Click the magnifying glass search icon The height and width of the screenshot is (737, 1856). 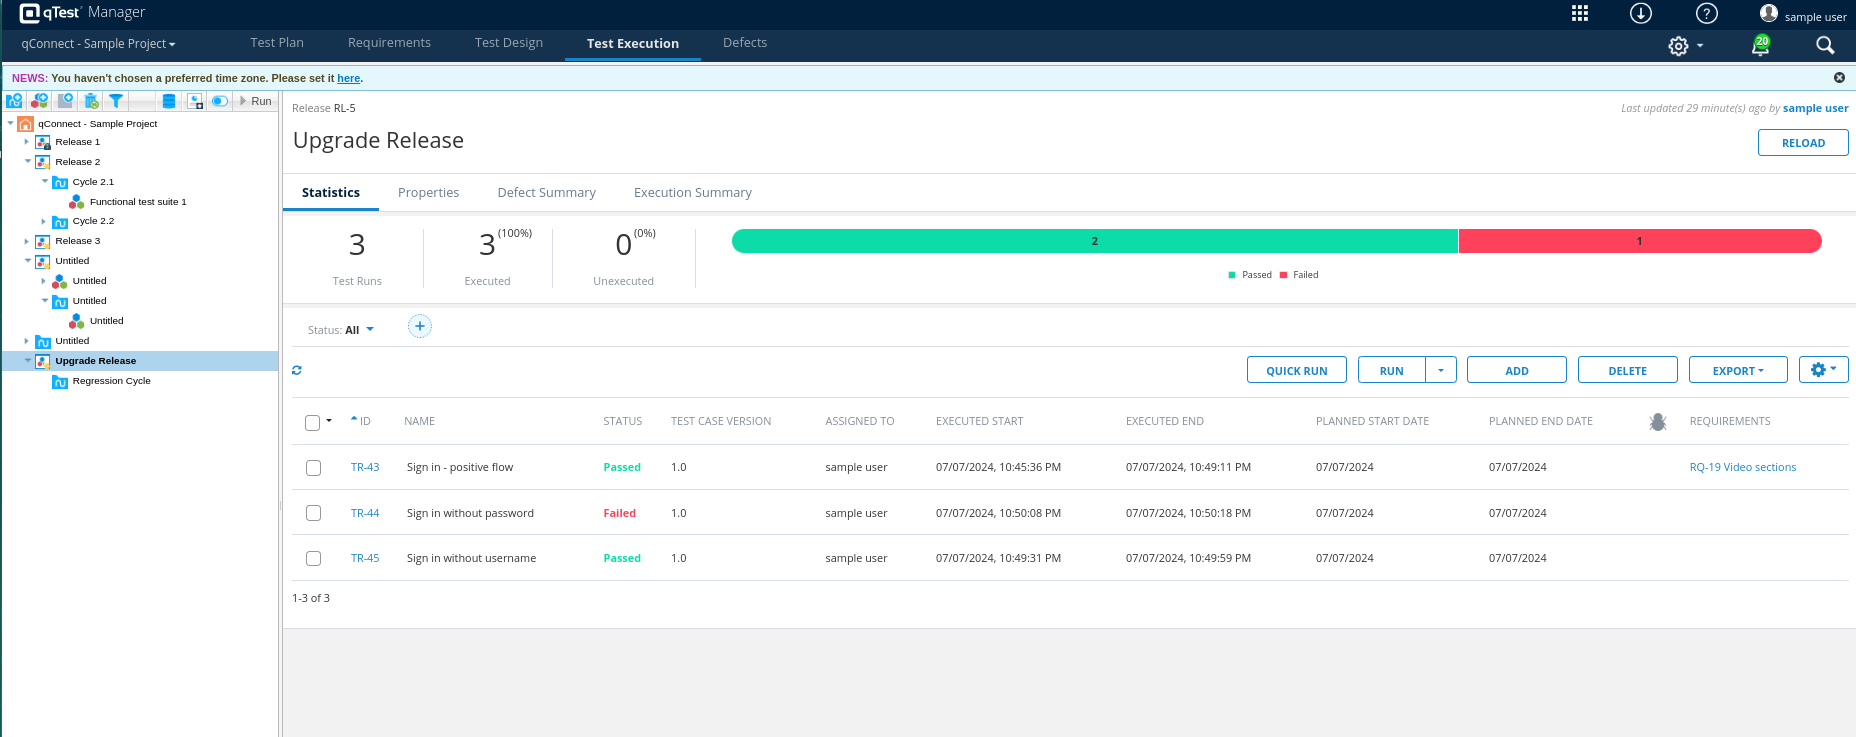pyautogui.click(x=1825, y=45)
